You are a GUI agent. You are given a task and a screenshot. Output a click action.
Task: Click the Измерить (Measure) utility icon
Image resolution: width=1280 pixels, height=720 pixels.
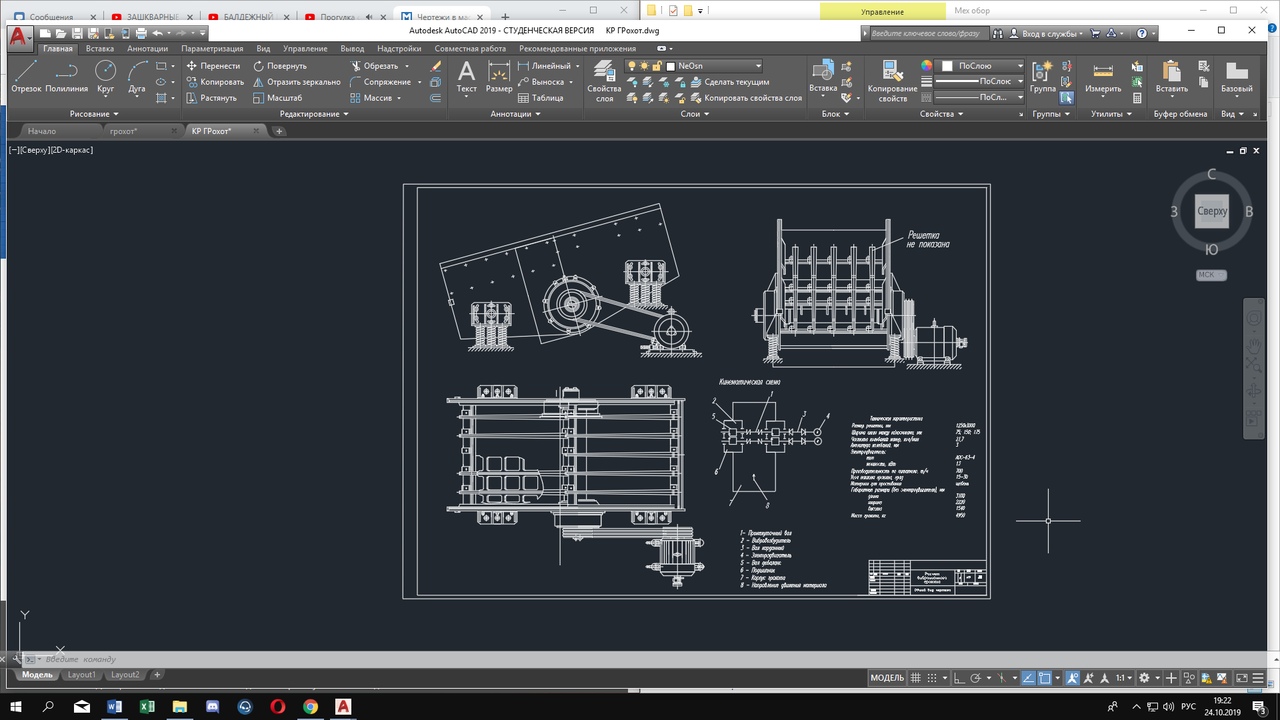pyautogui.click(x=1103, y=76)
